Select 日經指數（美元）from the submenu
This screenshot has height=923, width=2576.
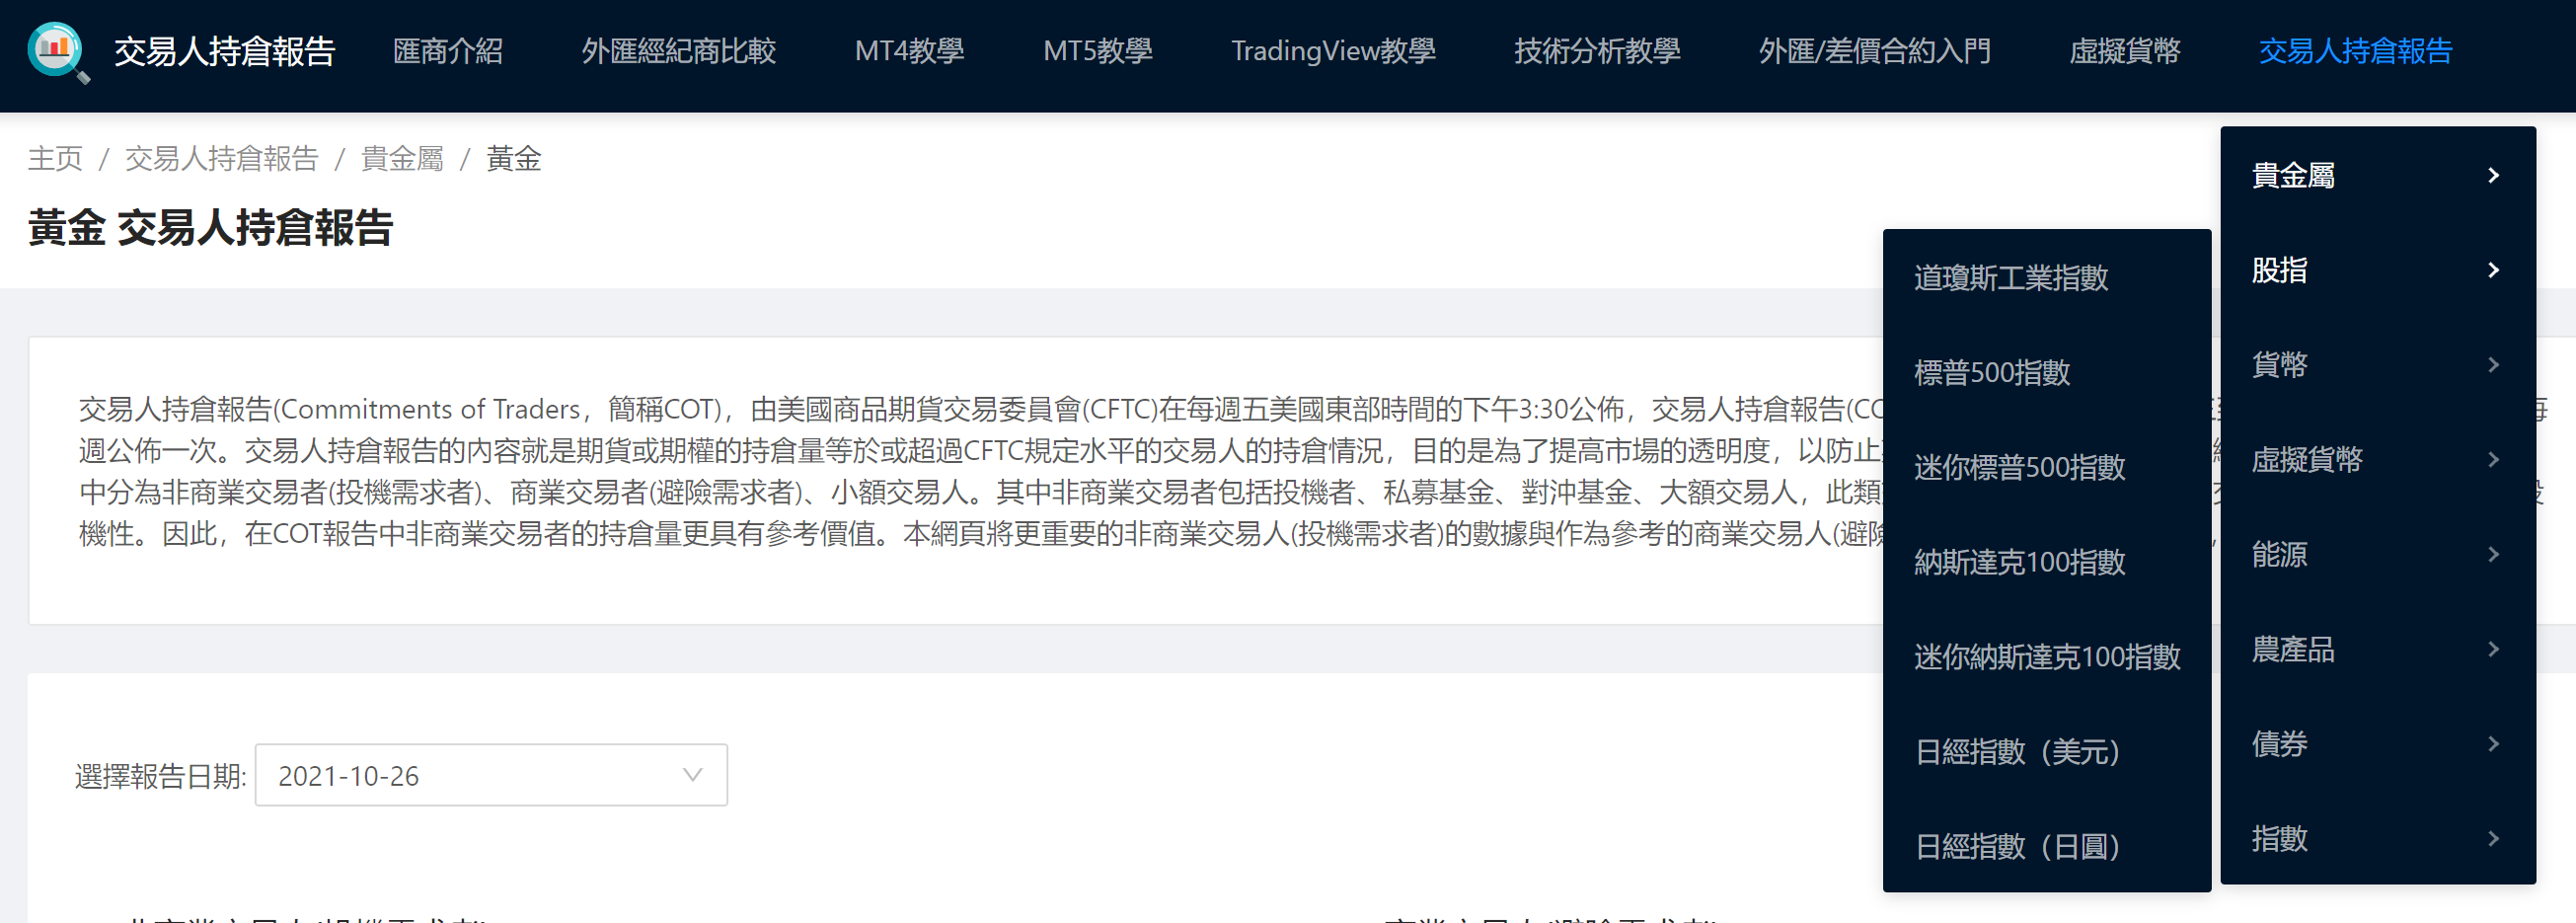tap(2046, 751)
